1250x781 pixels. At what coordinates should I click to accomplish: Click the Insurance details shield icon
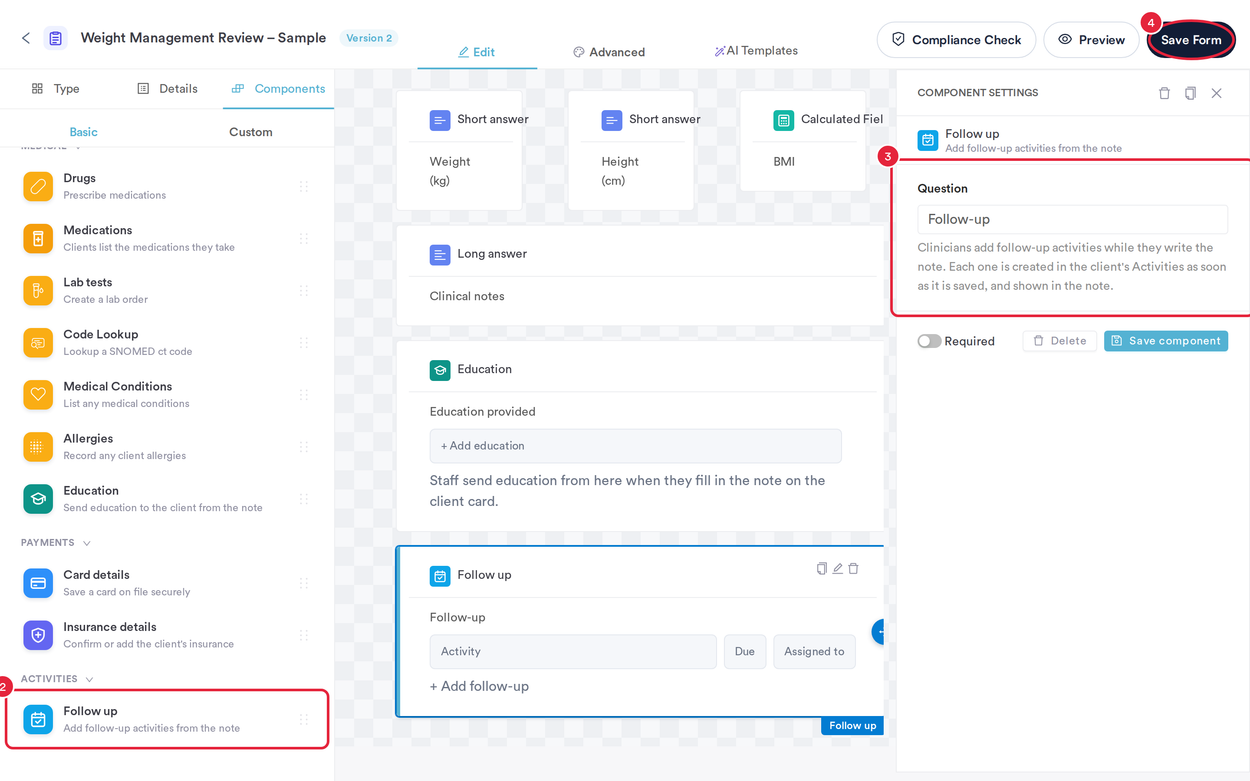(38, 634)
